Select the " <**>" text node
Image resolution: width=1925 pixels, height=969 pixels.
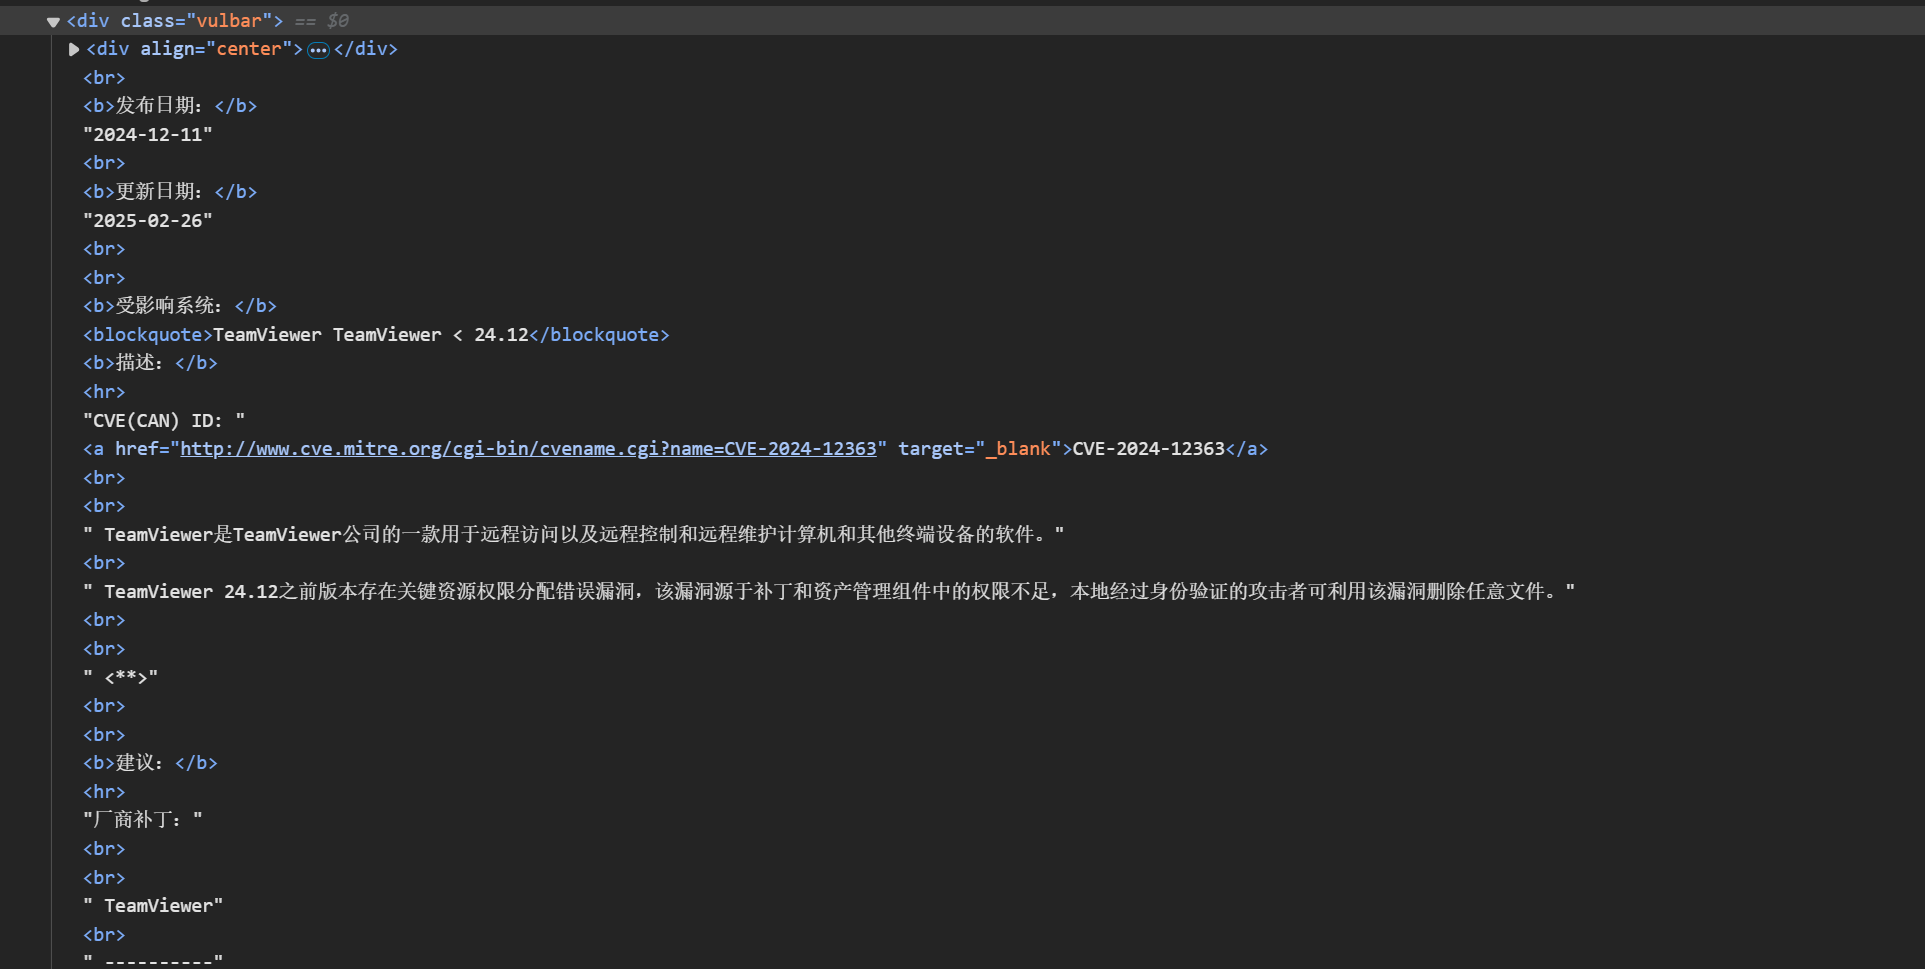pos(120,678)
